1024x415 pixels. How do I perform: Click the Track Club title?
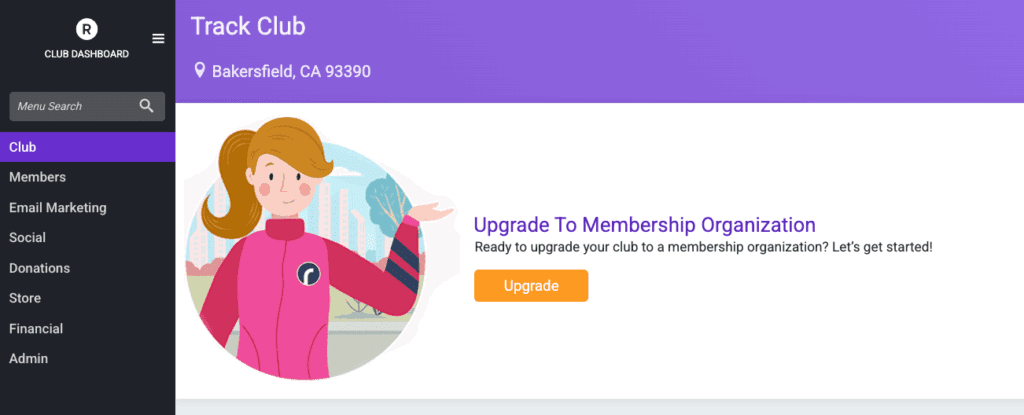tap(248, 26)
